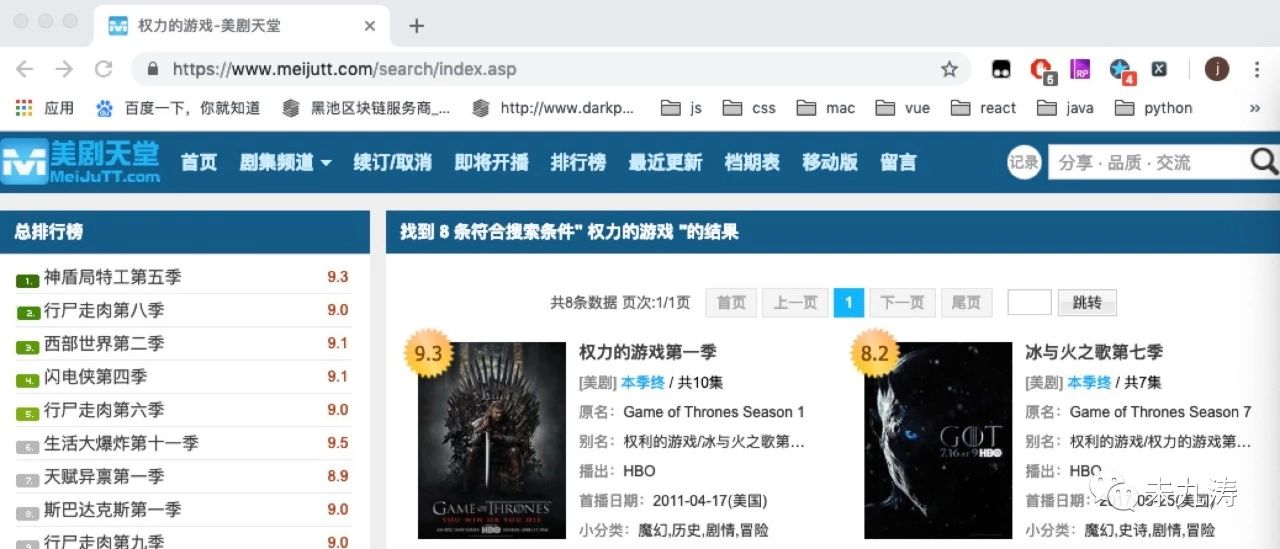Open ranking item 生活大爆炸第十一季
Screen dimensions: 1280x549
click(121, 443)
